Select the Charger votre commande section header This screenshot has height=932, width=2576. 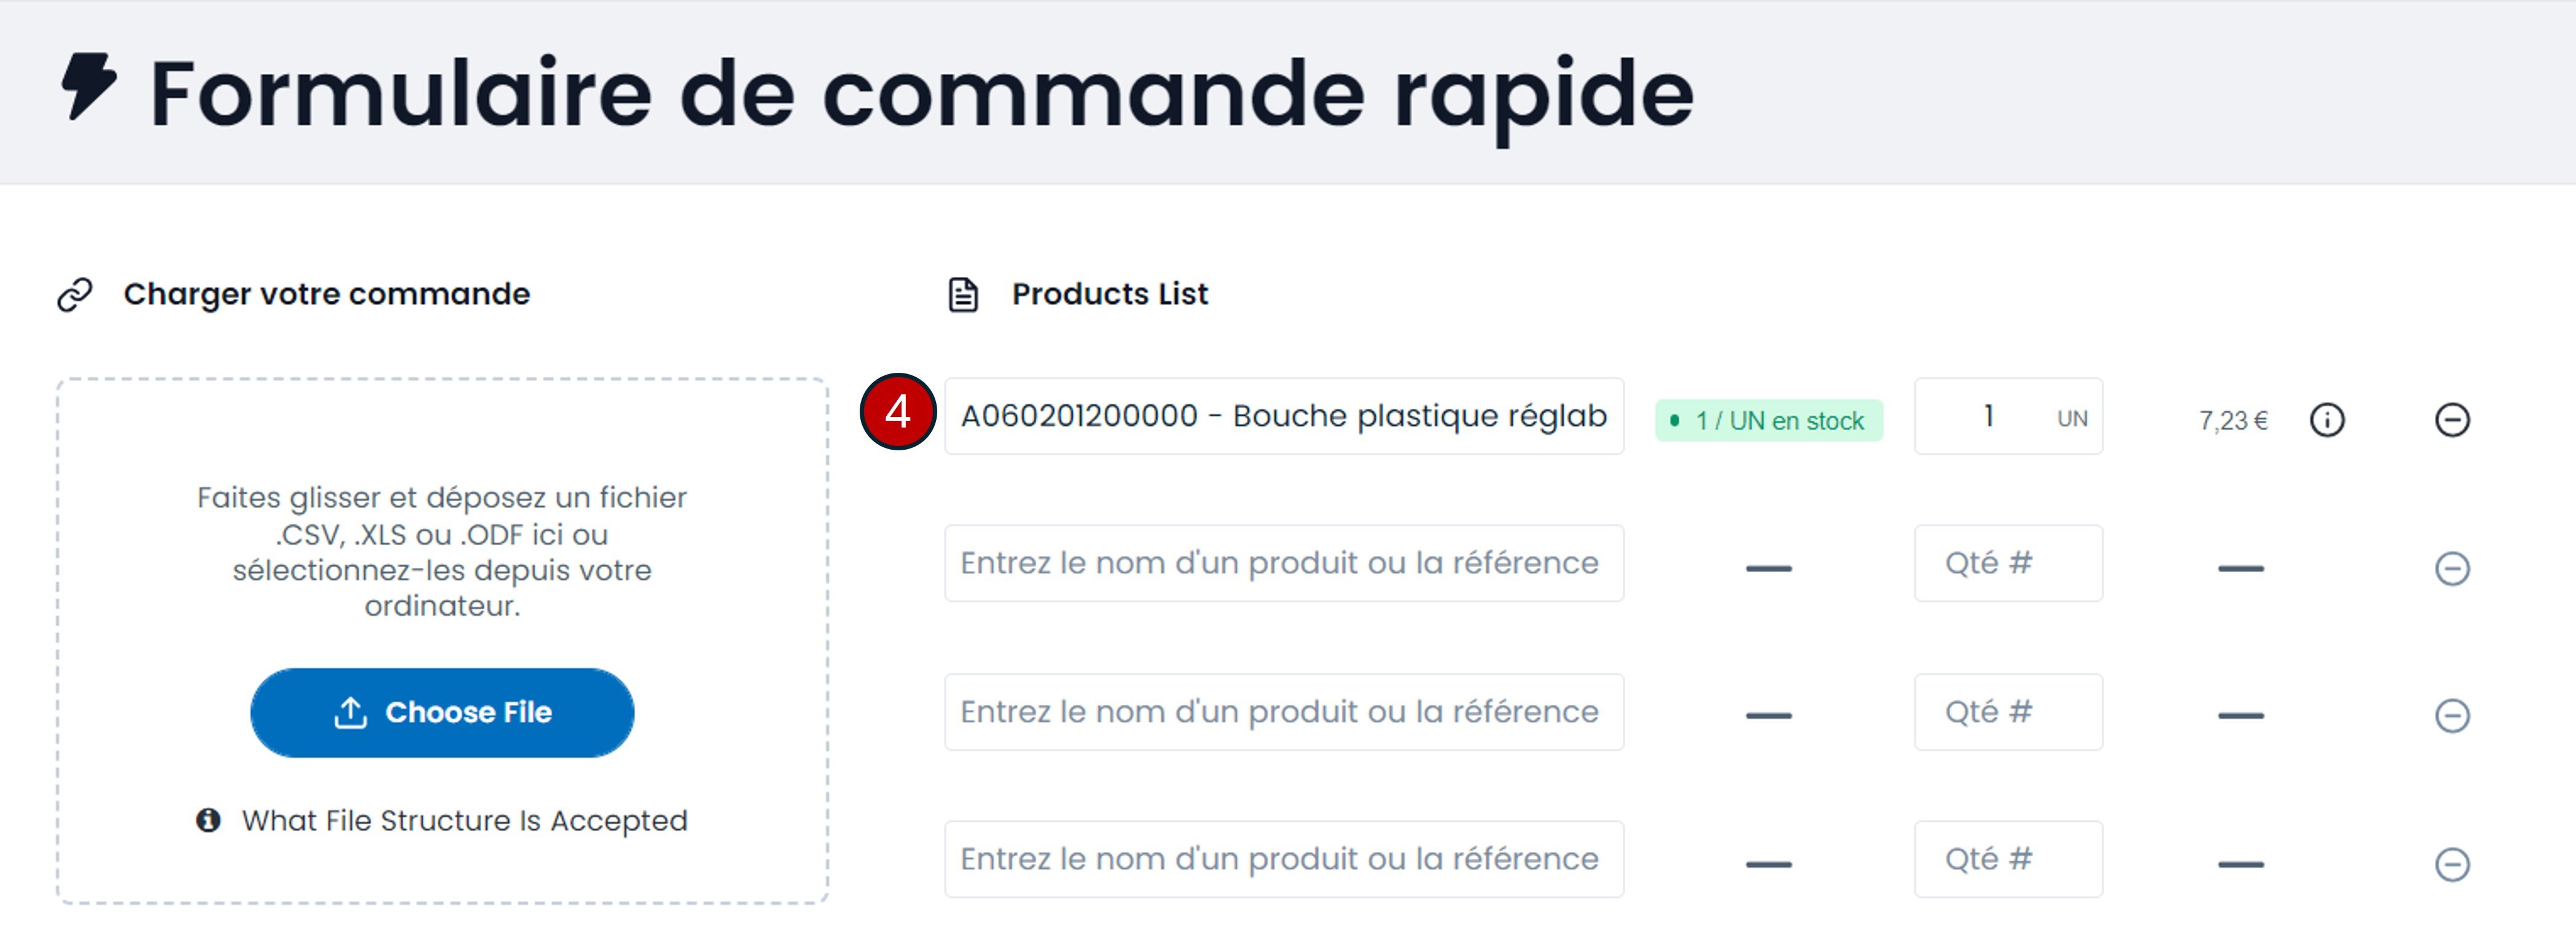[327, 293]
